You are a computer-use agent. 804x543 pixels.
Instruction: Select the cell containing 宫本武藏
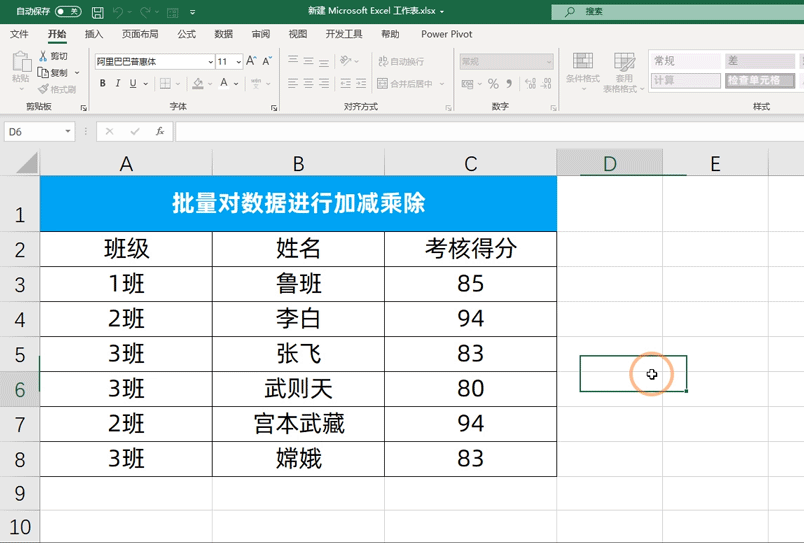pos(298,424)
